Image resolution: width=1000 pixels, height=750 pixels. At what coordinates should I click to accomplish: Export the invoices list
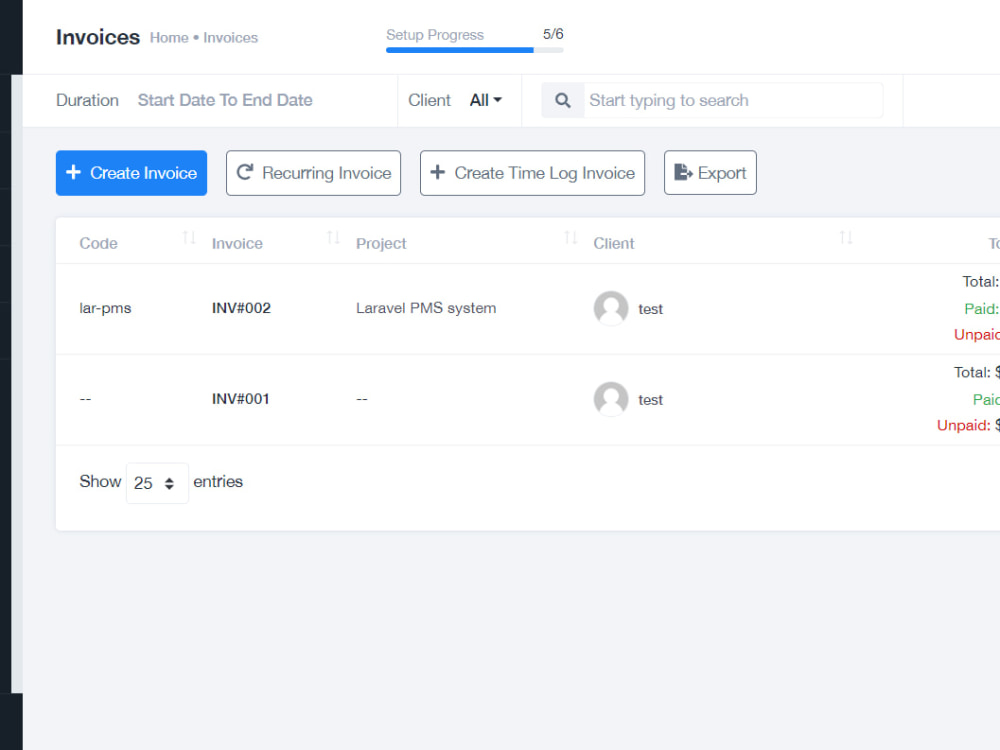point(710,173)
